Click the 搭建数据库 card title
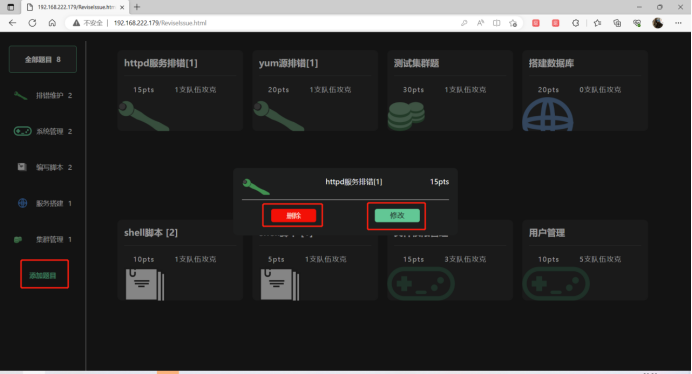The height and width of the screenshot is (374, 692). click(551, 63)
